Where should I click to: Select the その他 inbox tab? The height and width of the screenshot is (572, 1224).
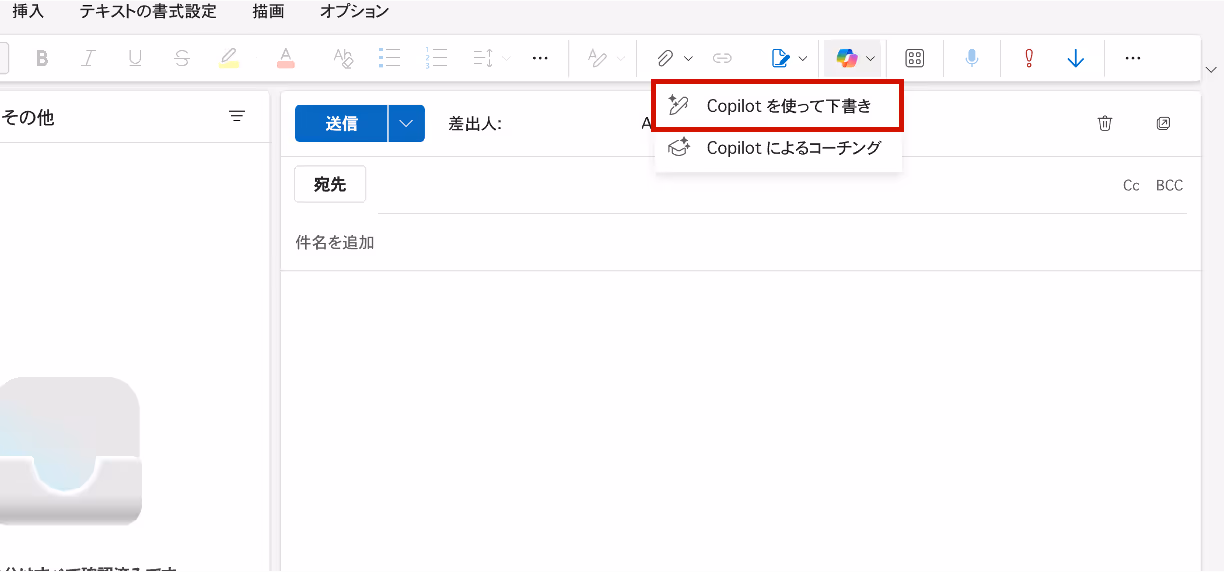pyautogui.click(x=27, y=117)
